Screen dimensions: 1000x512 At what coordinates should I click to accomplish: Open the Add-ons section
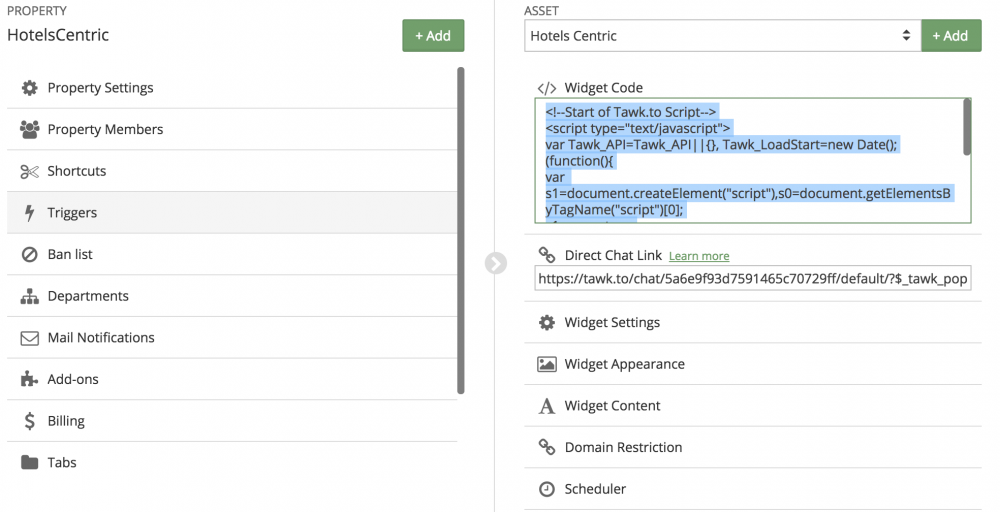pyautogui.click(x=232, y=379)
